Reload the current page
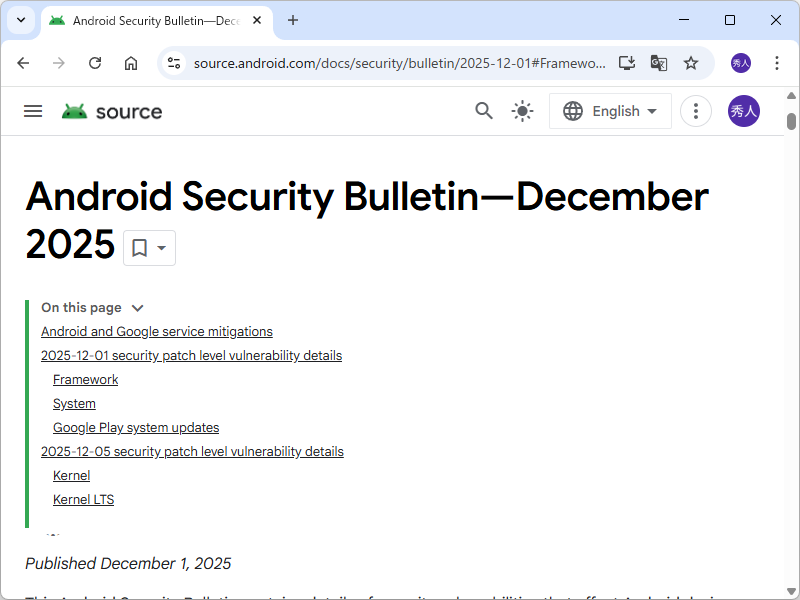This screenshot has width=800, height=600. (x=95, y=62)
